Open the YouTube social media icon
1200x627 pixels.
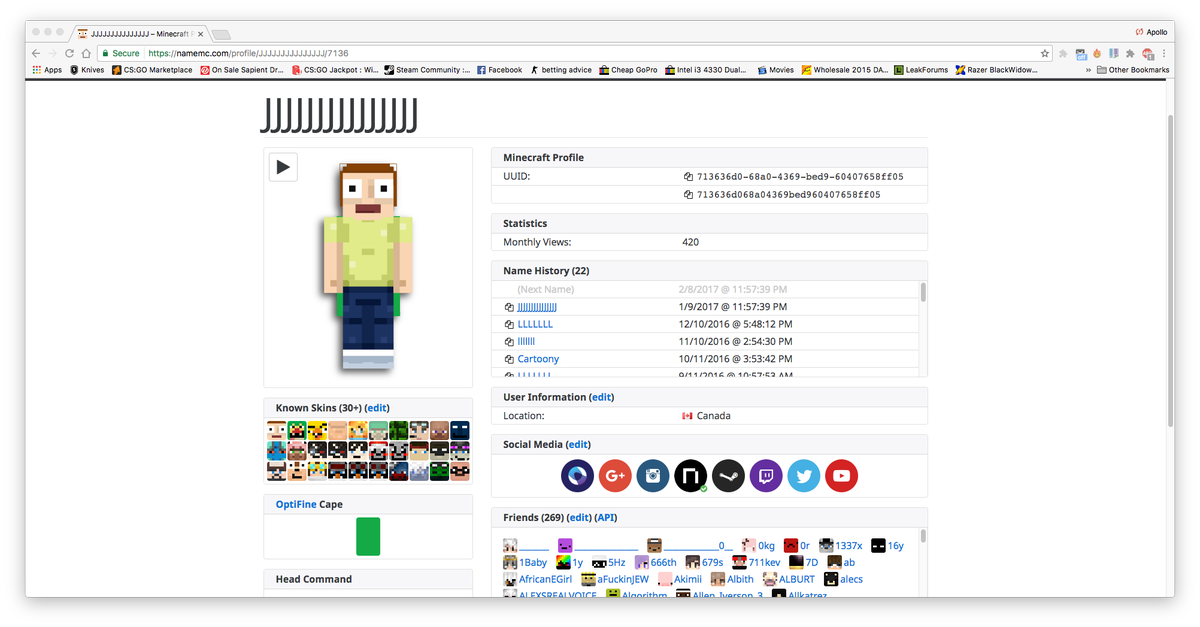(841, 476)
